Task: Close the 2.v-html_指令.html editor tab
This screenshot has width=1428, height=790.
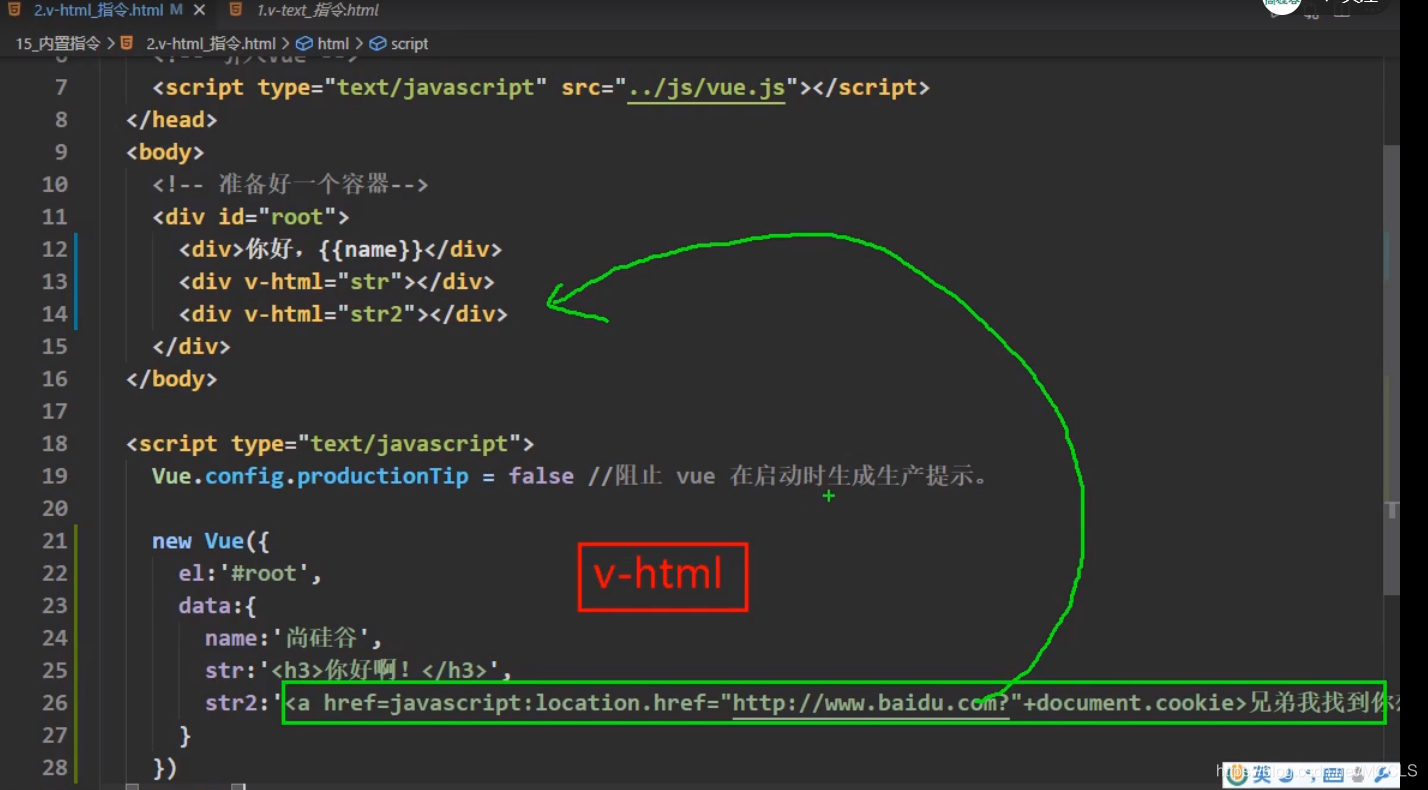Action: 199,10
